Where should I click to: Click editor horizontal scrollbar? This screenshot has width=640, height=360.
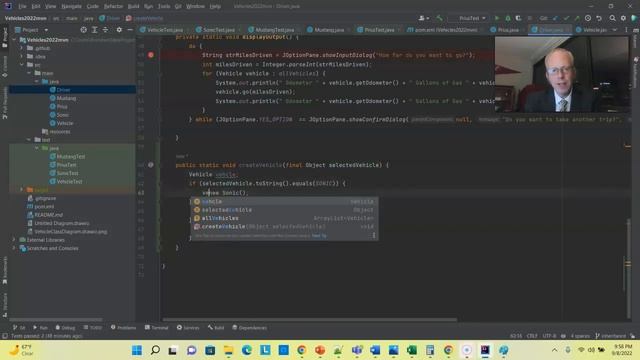pyautogui.click(x=309, y=320)
